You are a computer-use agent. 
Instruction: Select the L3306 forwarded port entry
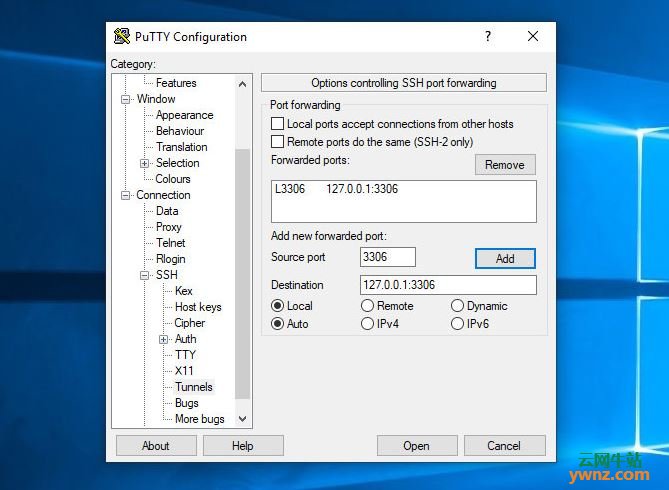pyautogui.click(x=404, y=189)
